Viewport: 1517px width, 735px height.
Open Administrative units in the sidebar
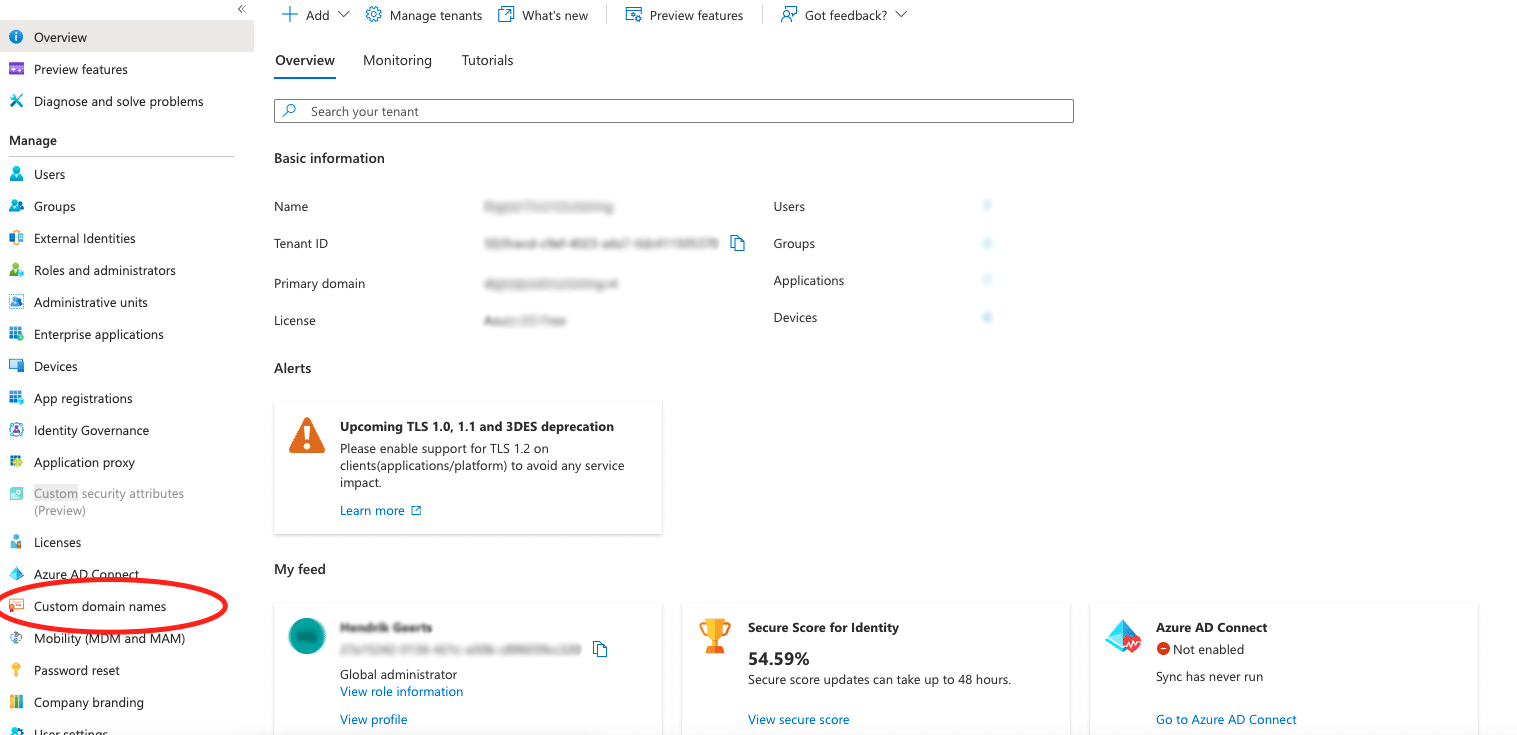(x=91, y=302)
